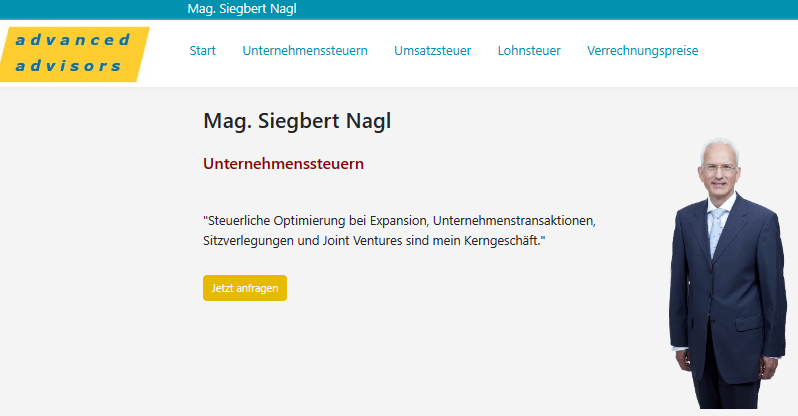This screenshot has height=416, width=798.
Task: Select the Umsatzsteuer menu item
Action: click(x=432, y=50)
